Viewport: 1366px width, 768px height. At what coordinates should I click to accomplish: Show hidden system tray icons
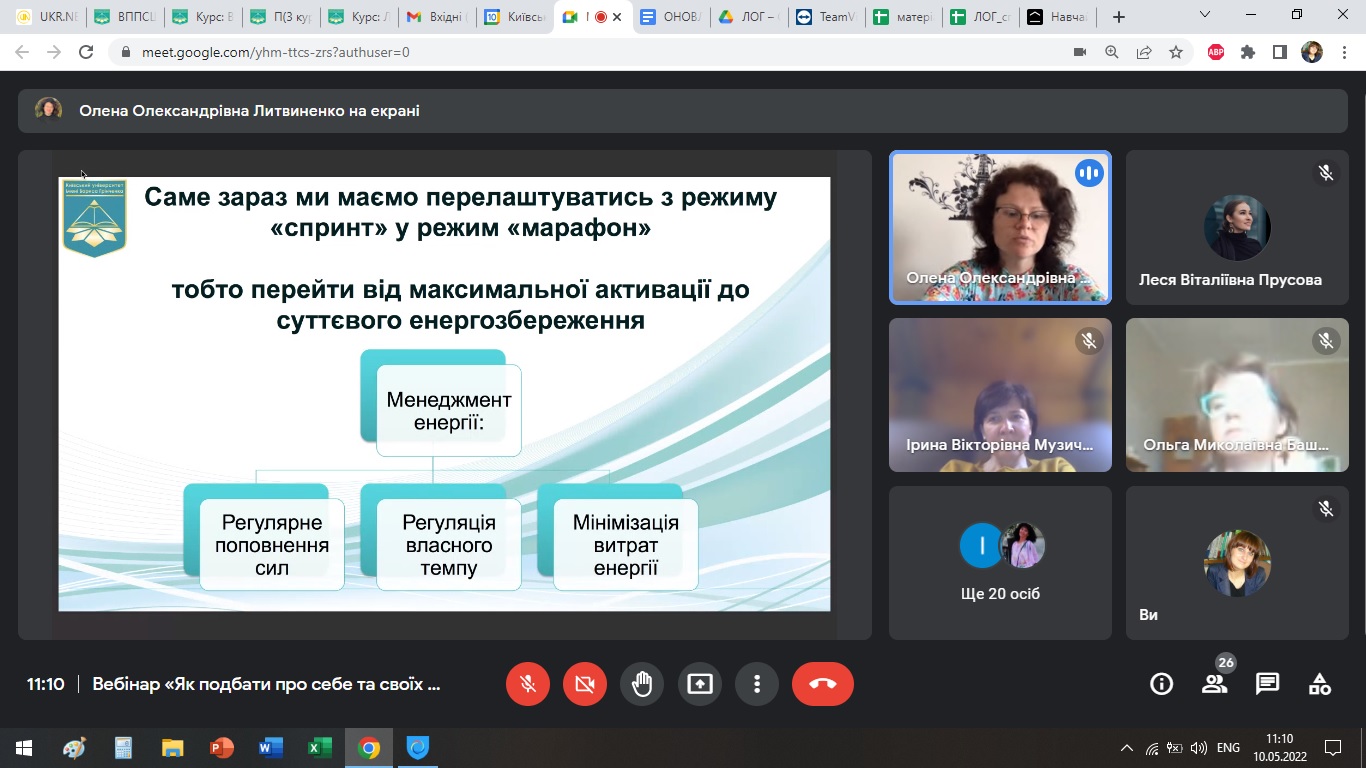point(1127,748)
